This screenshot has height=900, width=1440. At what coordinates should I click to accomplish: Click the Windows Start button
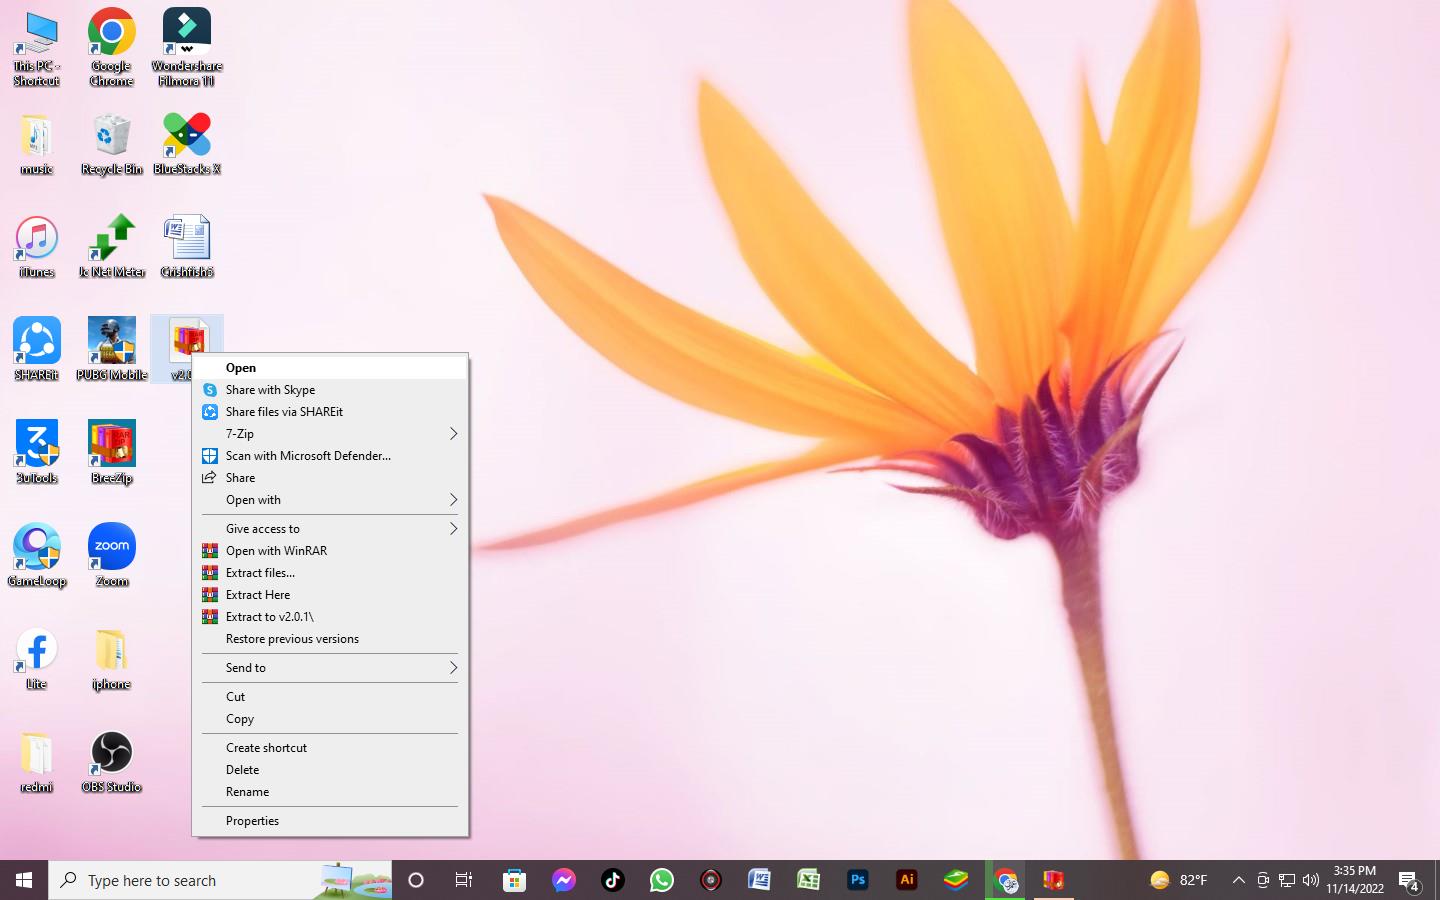pos(24,880)
